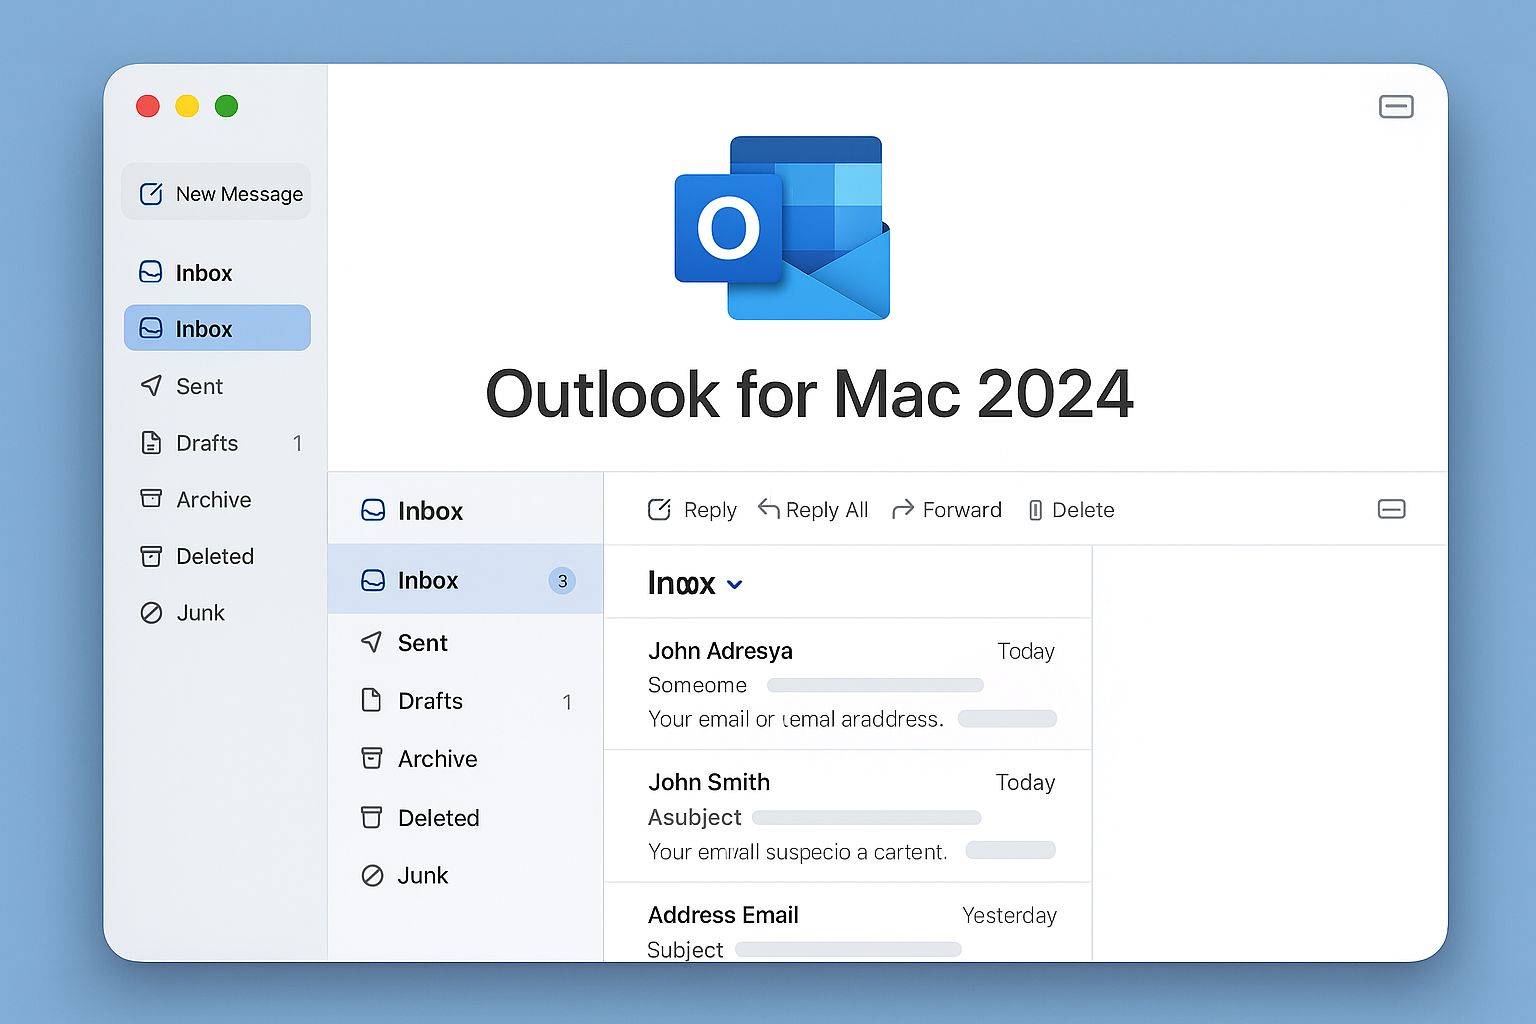The height and width of the screenshot is (1024, 1536).
Task: Select the Archive folder in middle pane
Action: click(x=437, y=758)
